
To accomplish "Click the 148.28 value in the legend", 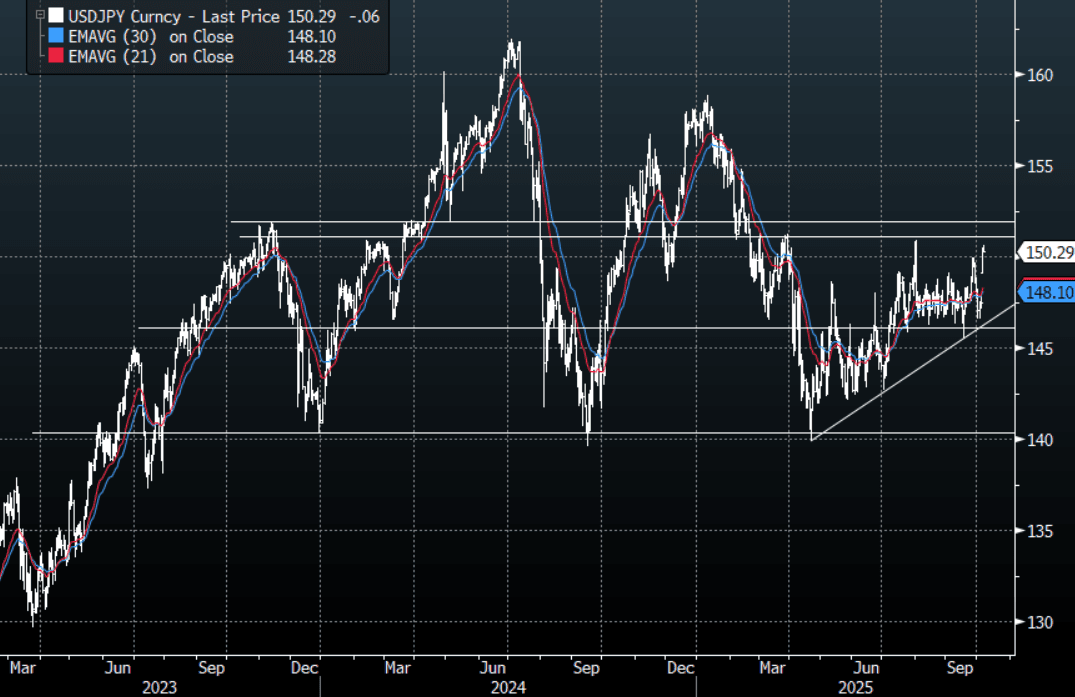I will click(309, 57).
